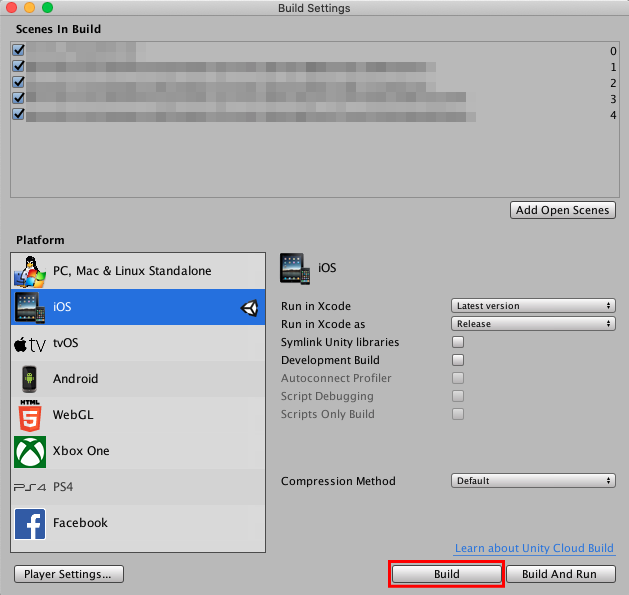The width and height of the screenshot is (629, 595).
Task: Click the Build And Run button
Action: tap(560, 574)
